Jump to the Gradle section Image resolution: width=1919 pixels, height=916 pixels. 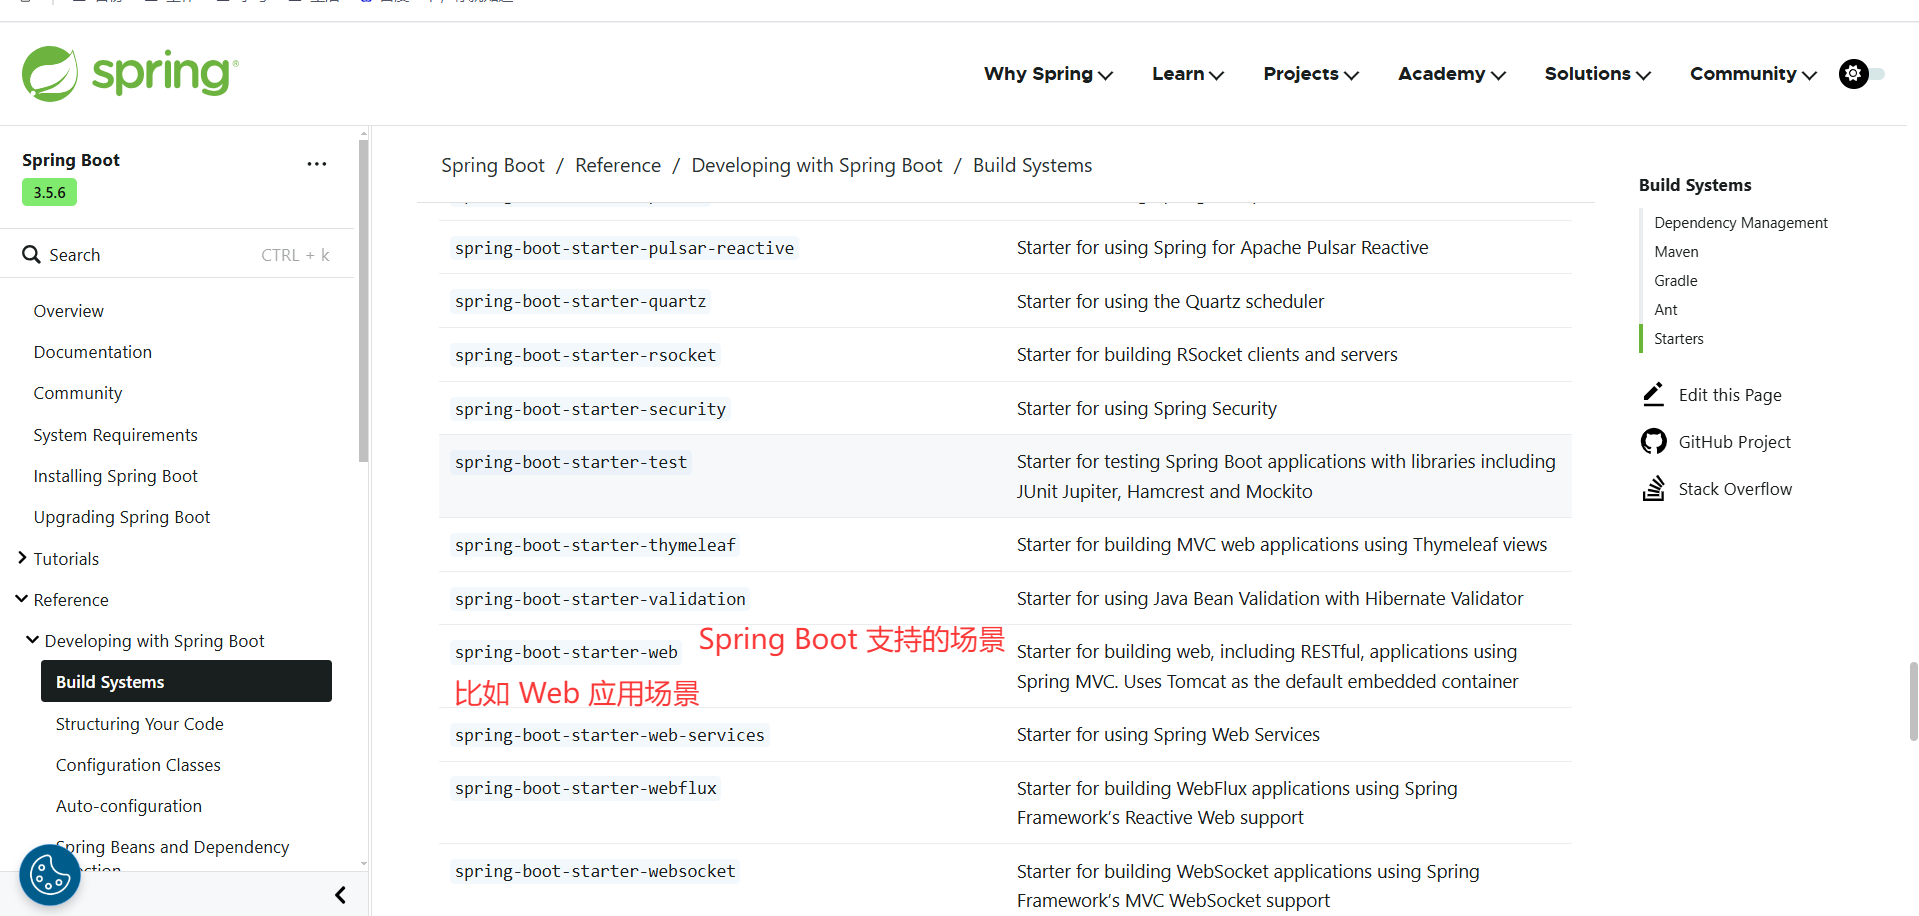pos(1676,281)
